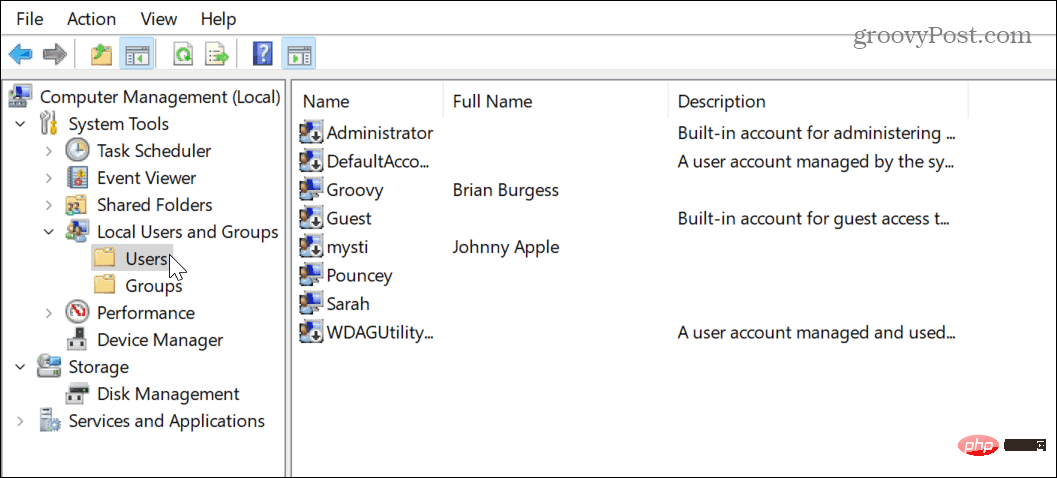Click the Groups folder icon
This screenshot has height=478, width=1057.
tap(105, 286)
